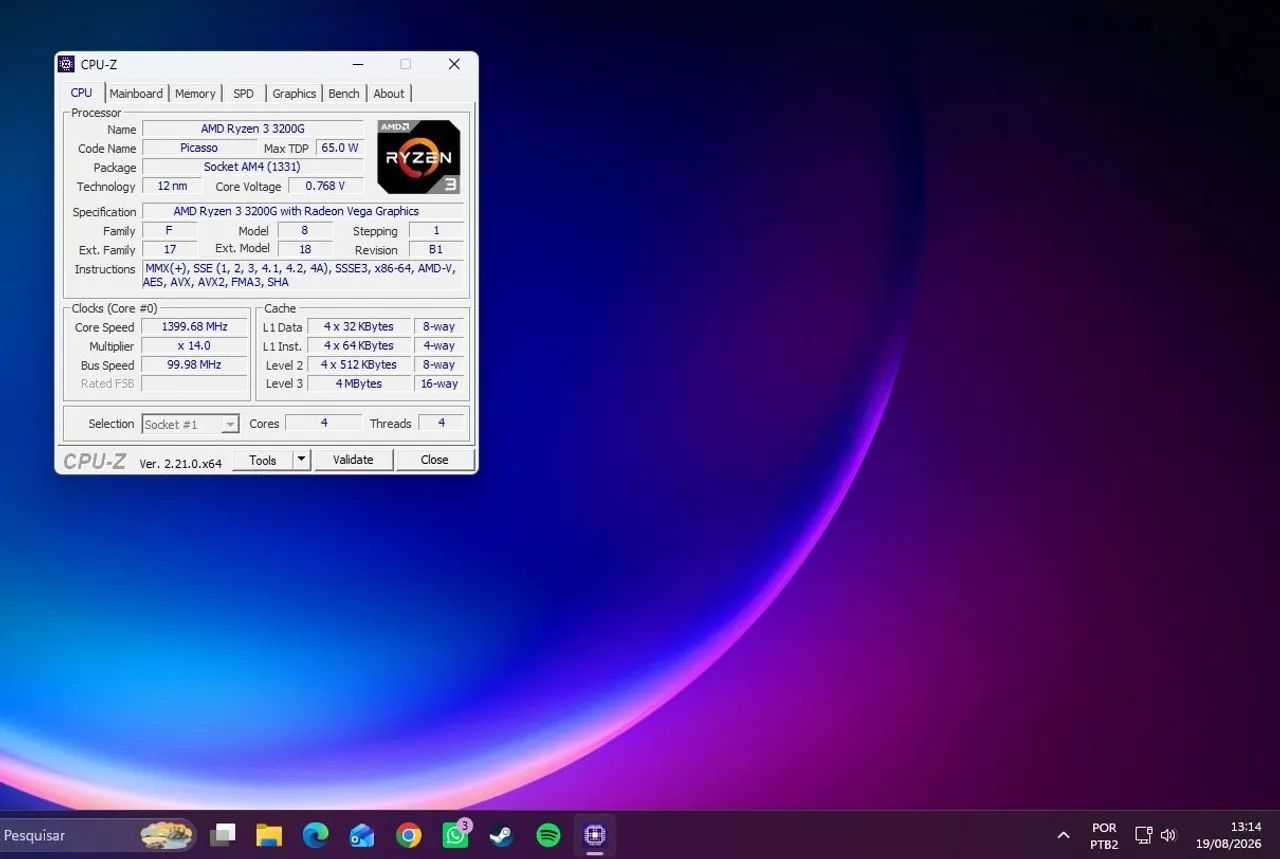Click Level 2 value 4 x 512 KBytes
Screen dimensions: 1280x859
tap(359, 365)
